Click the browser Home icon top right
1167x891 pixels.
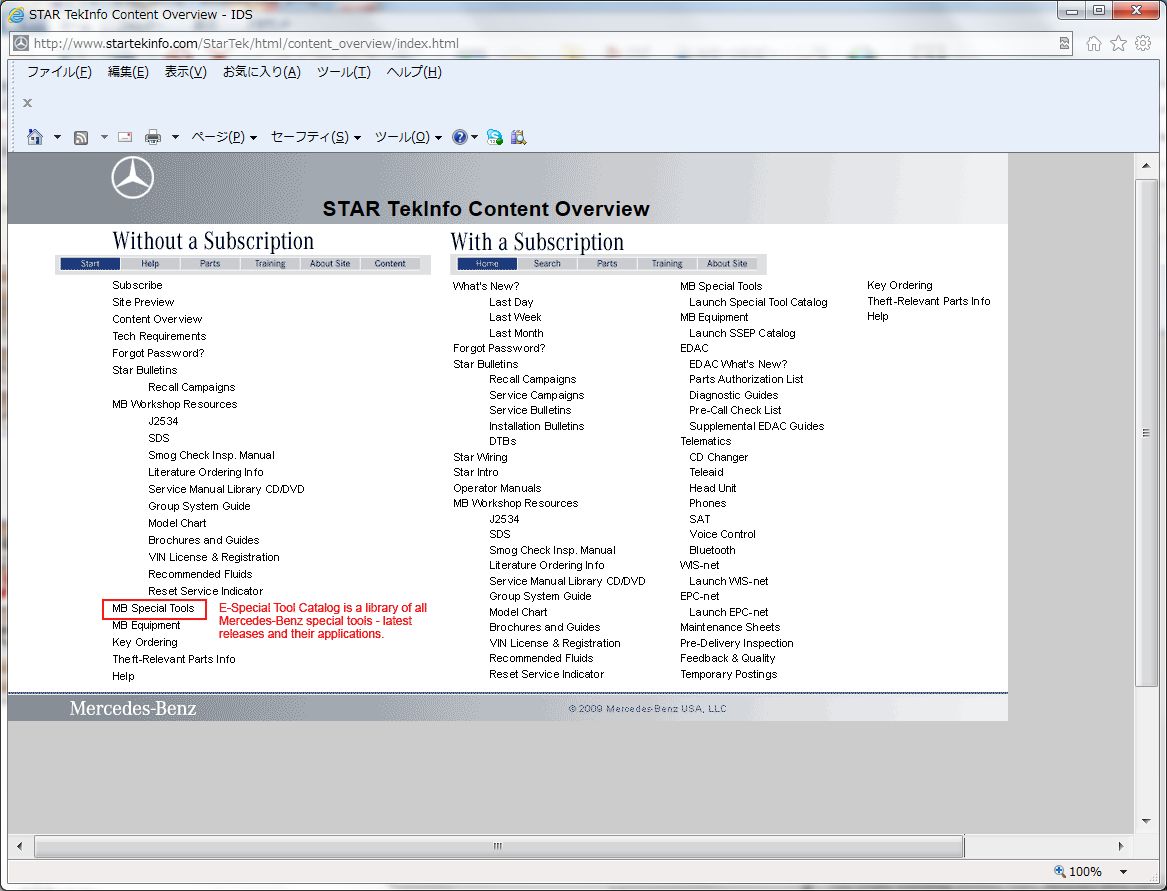tap(1093, 43)
